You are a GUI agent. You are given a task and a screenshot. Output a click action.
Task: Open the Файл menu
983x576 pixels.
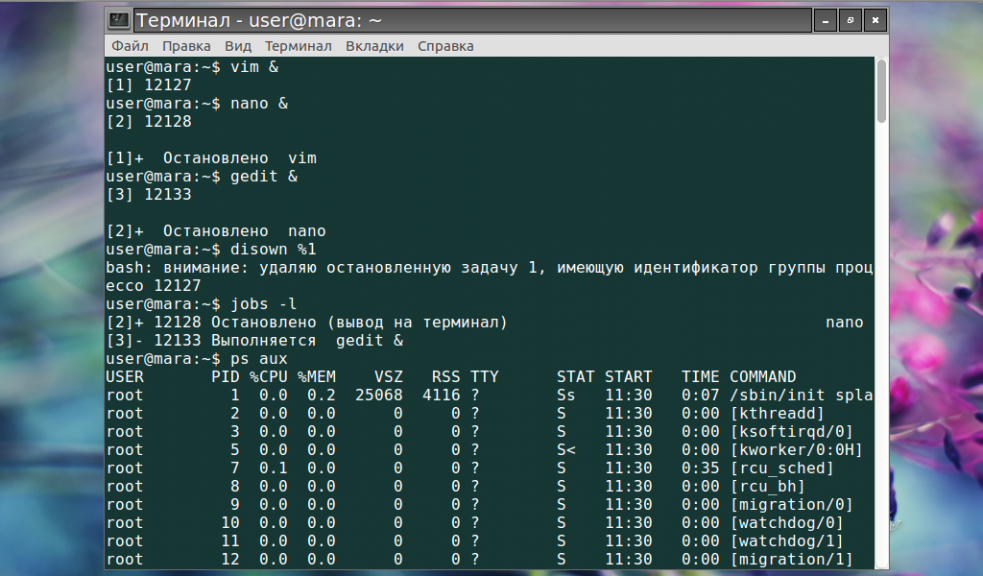pos(130,46)
